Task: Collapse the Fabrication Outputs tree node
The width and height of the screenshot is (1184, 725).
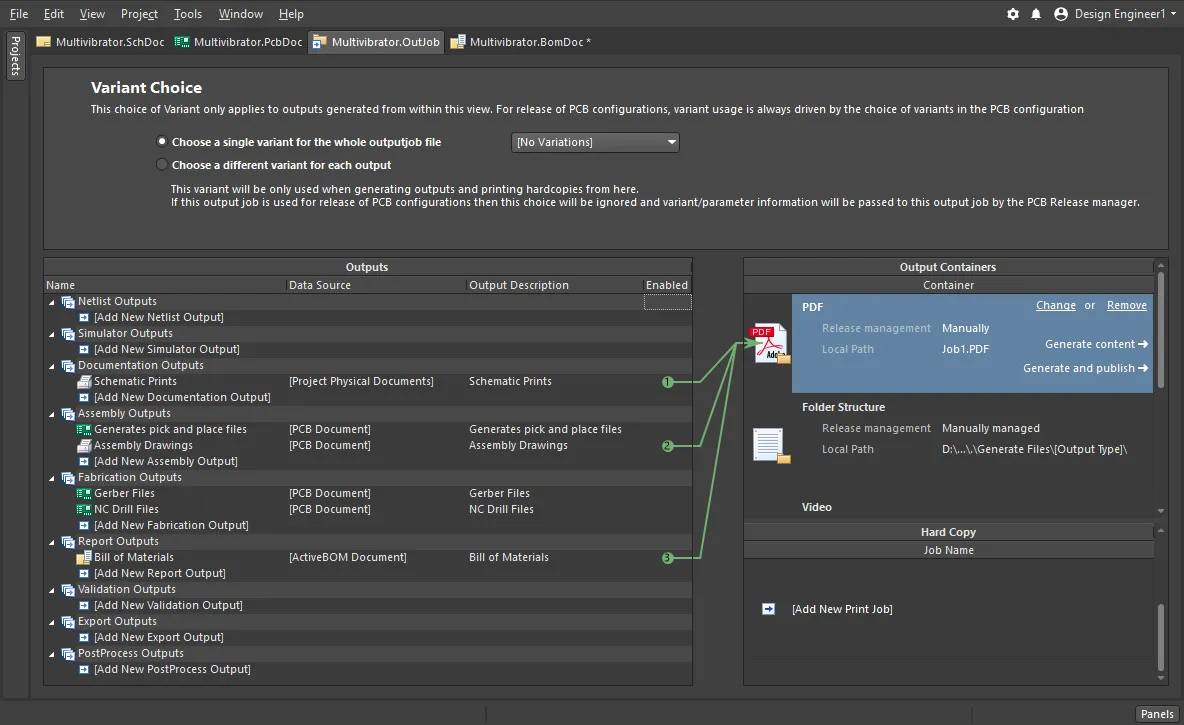Action: pyautogui.click(x=51, y=478)
